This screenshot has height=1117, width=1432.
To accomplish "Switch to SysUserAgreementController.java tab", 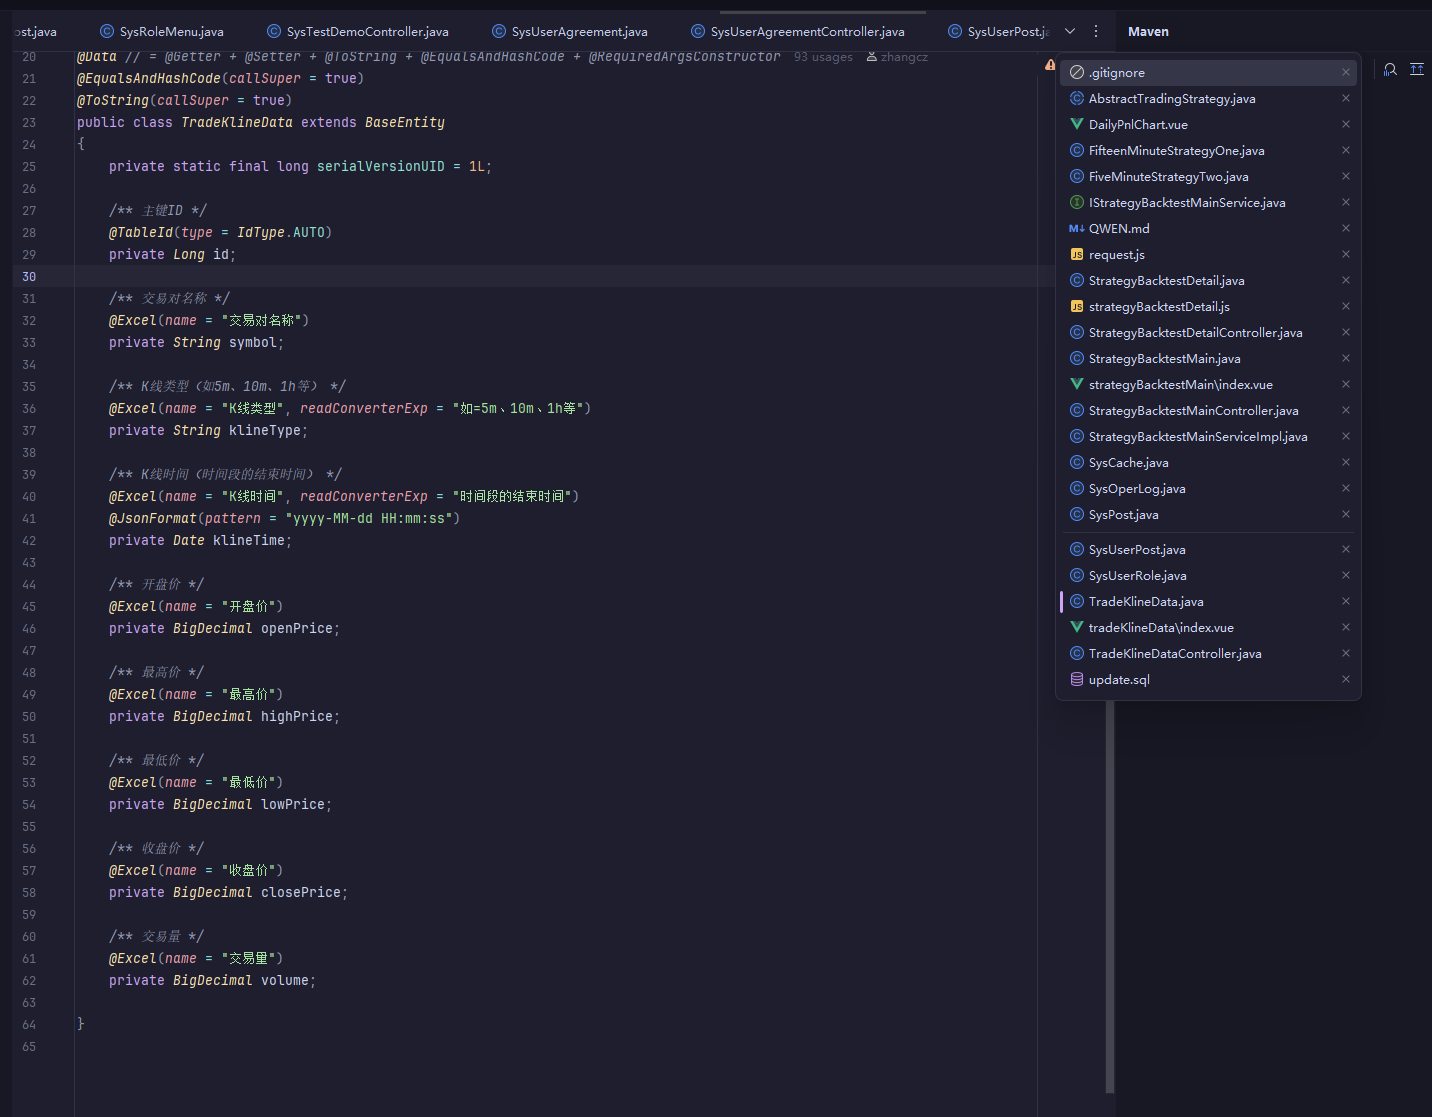I will click(798, 32).
